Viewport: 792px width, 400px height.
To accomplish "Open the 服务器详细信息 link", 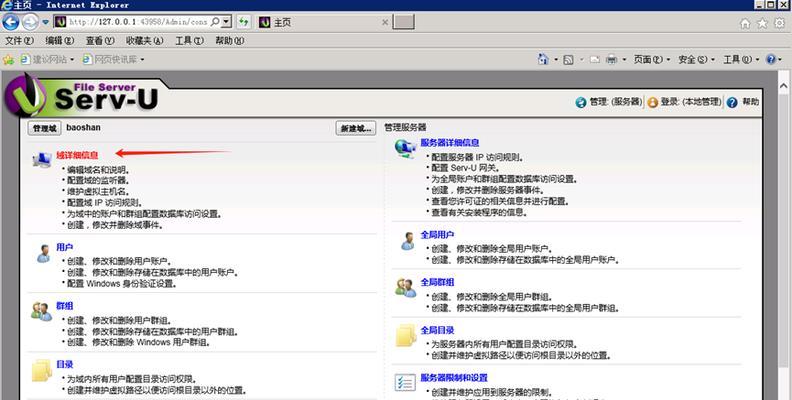I will coord(450,143).
